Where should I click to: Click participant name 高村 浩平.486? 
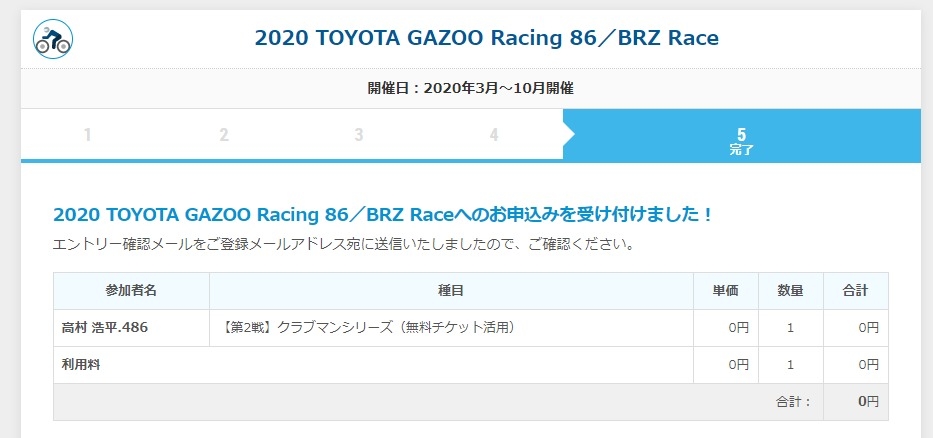tap(105, 328)
